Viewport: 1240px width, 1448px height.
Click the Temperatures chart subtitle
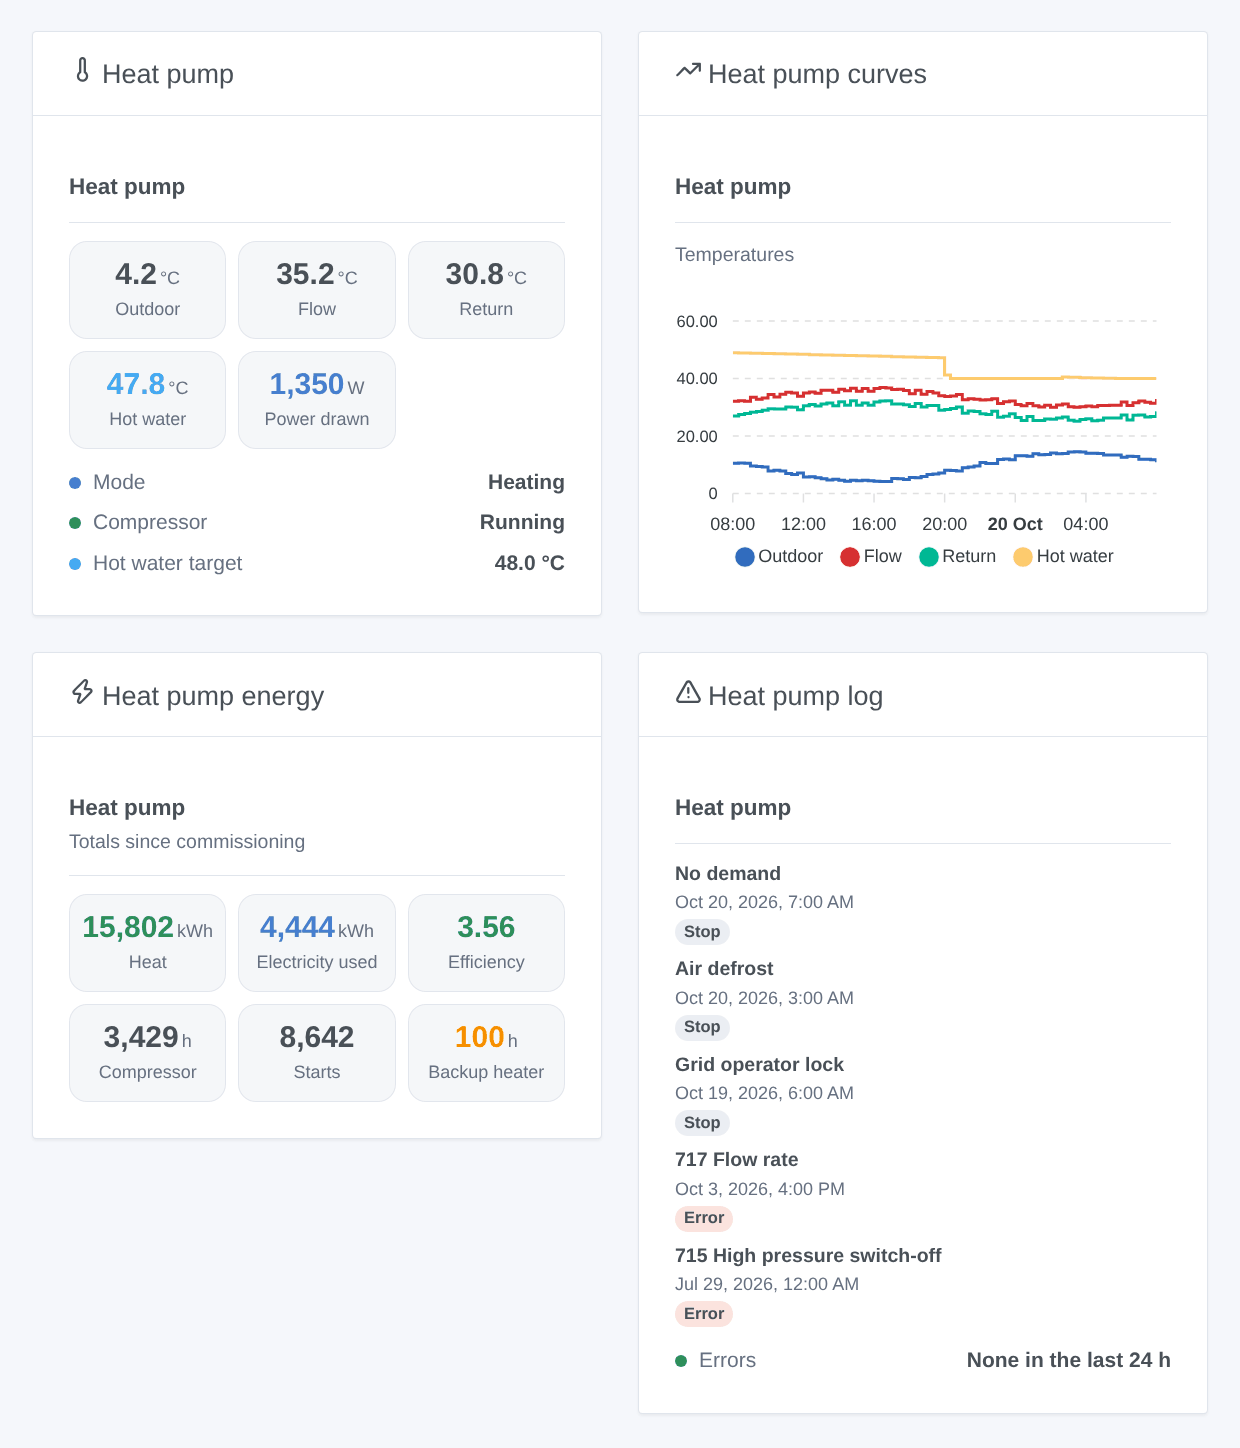coord(734,255)
